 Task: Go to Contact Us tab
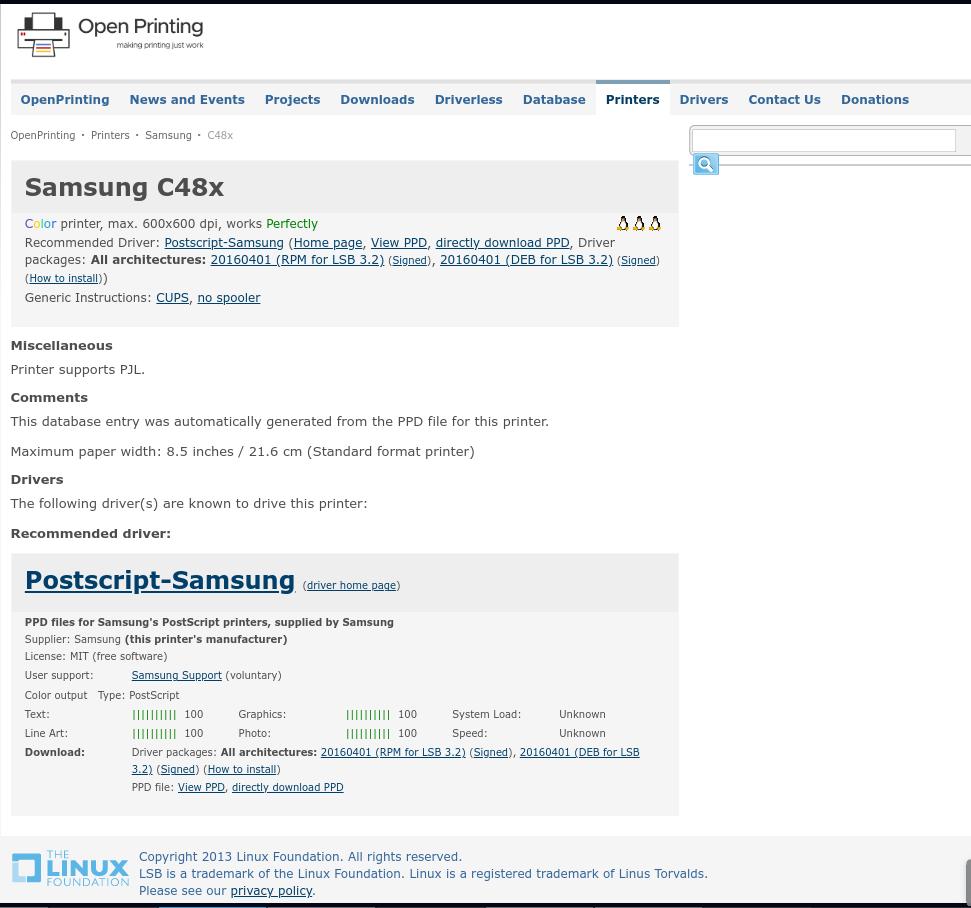[x=784, y=100]
